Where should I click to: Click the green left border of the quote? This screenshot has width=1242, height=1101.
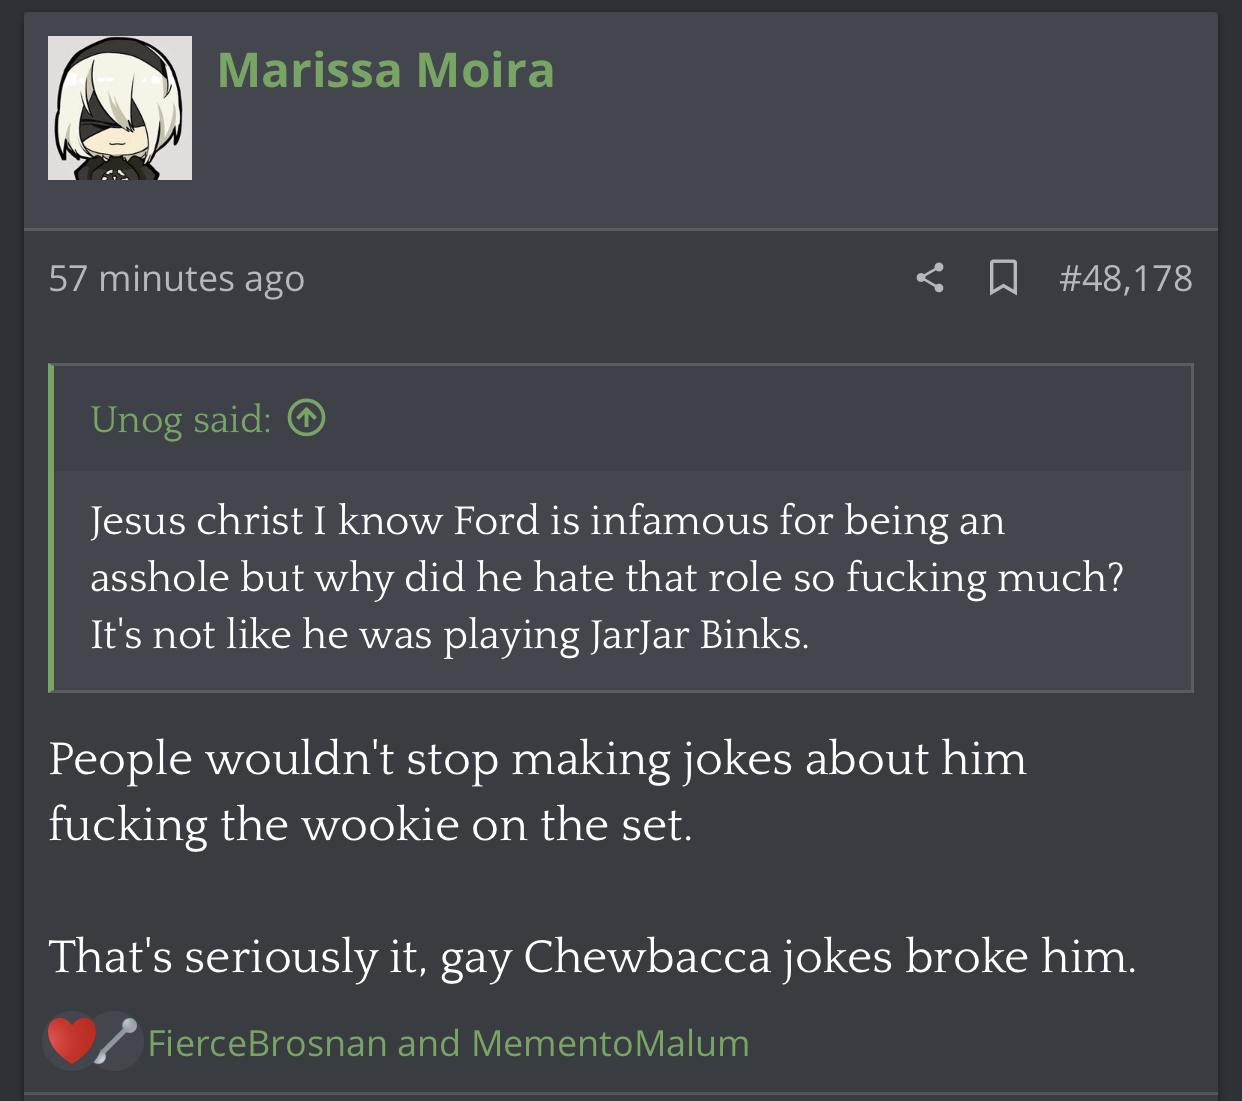(x=51, y=528)
